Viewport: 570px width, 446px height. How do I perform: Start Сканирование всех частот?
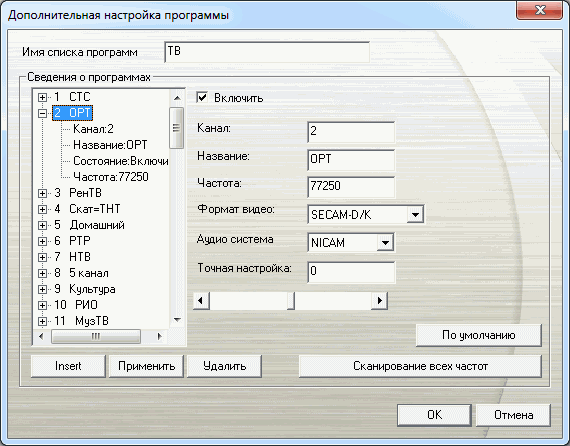point(420,366)
